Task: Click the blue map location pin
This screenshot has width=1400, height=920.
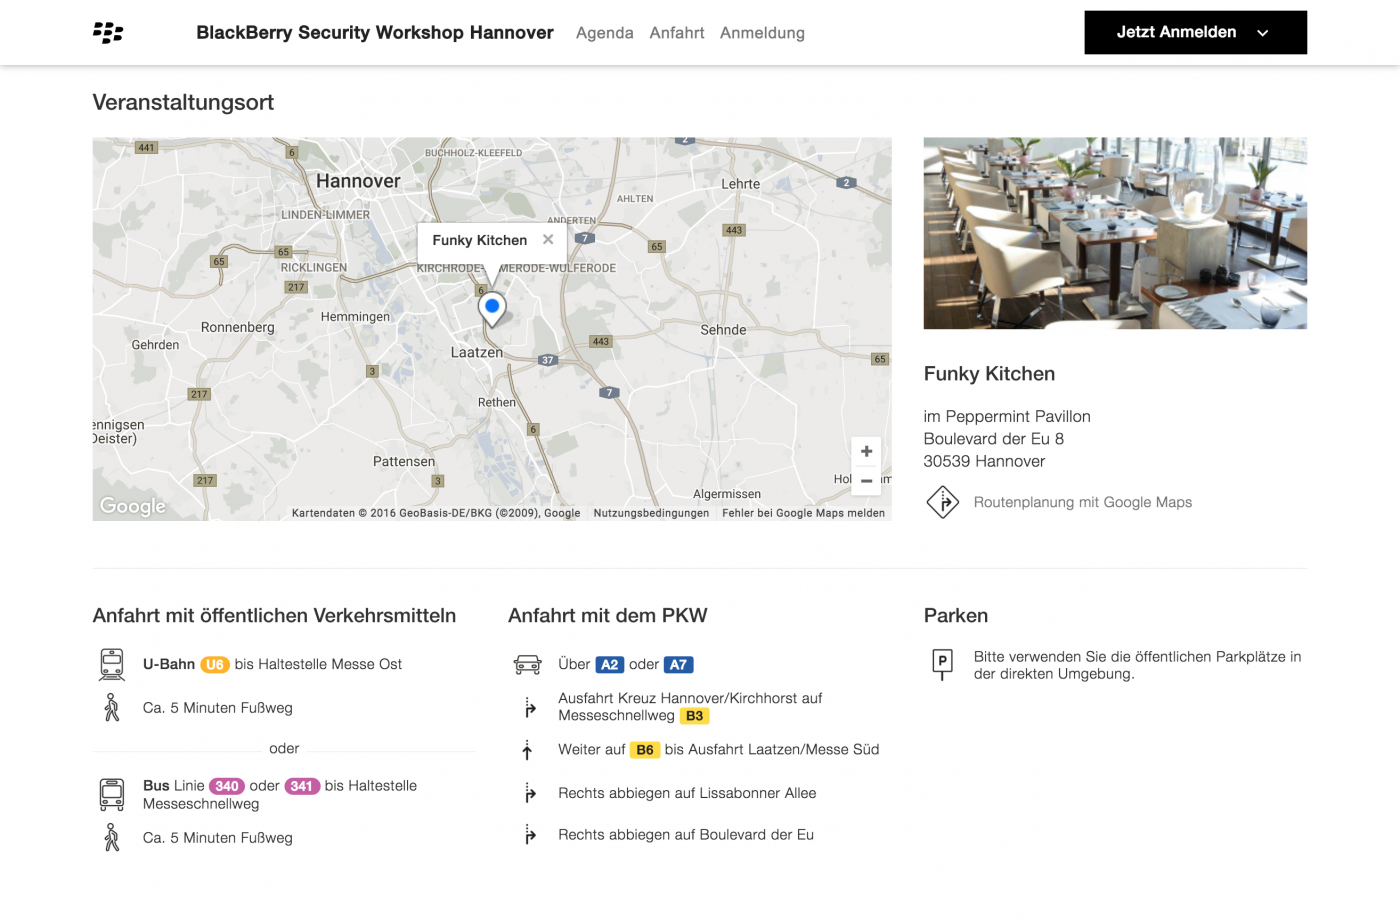Action: [x=492, y=308]
